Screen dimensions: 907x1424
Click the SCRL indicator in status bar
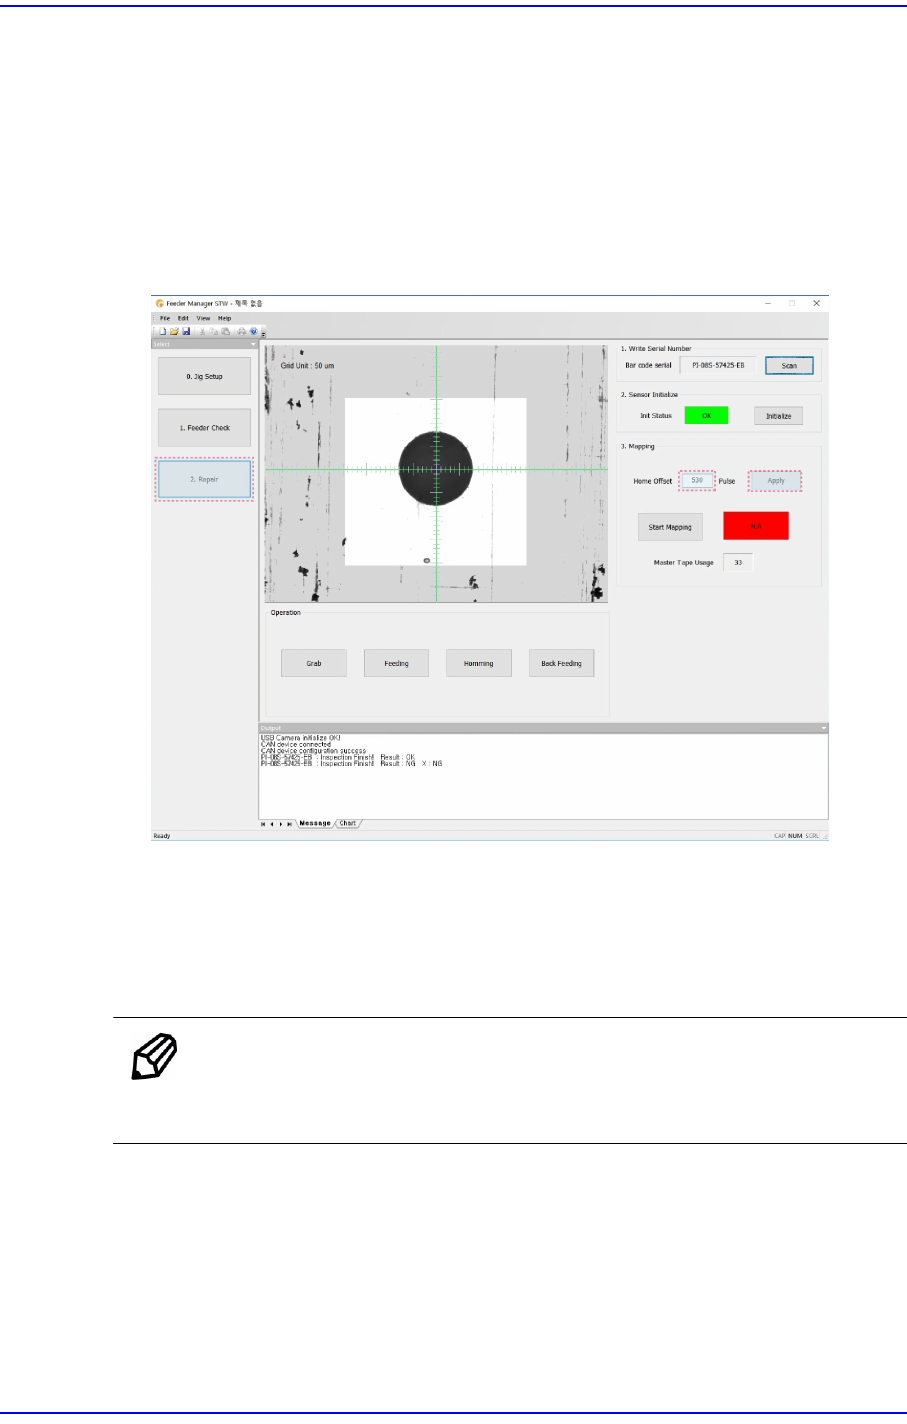point(812,836)
